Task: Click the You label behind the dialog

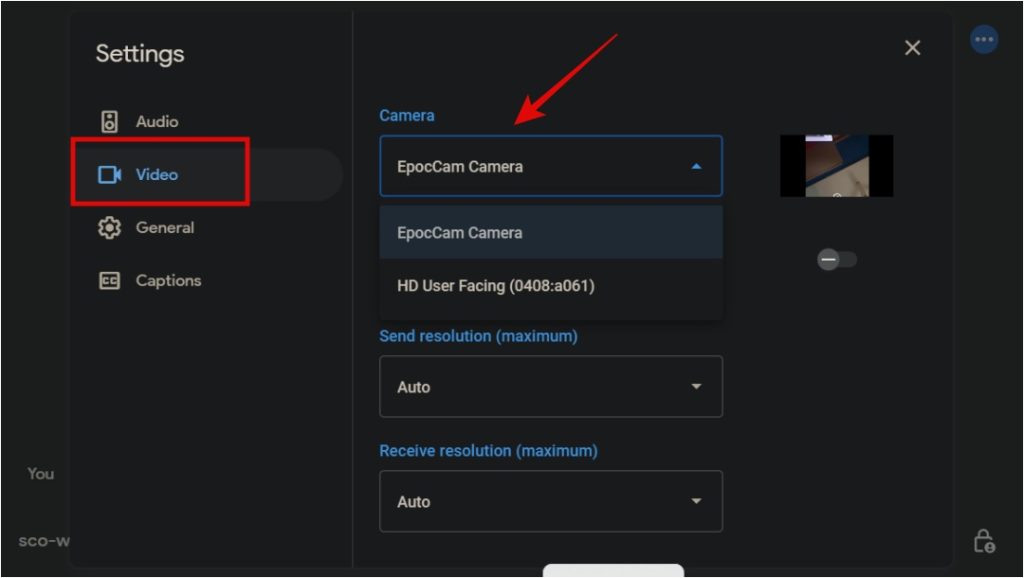Action: point(40,474)
